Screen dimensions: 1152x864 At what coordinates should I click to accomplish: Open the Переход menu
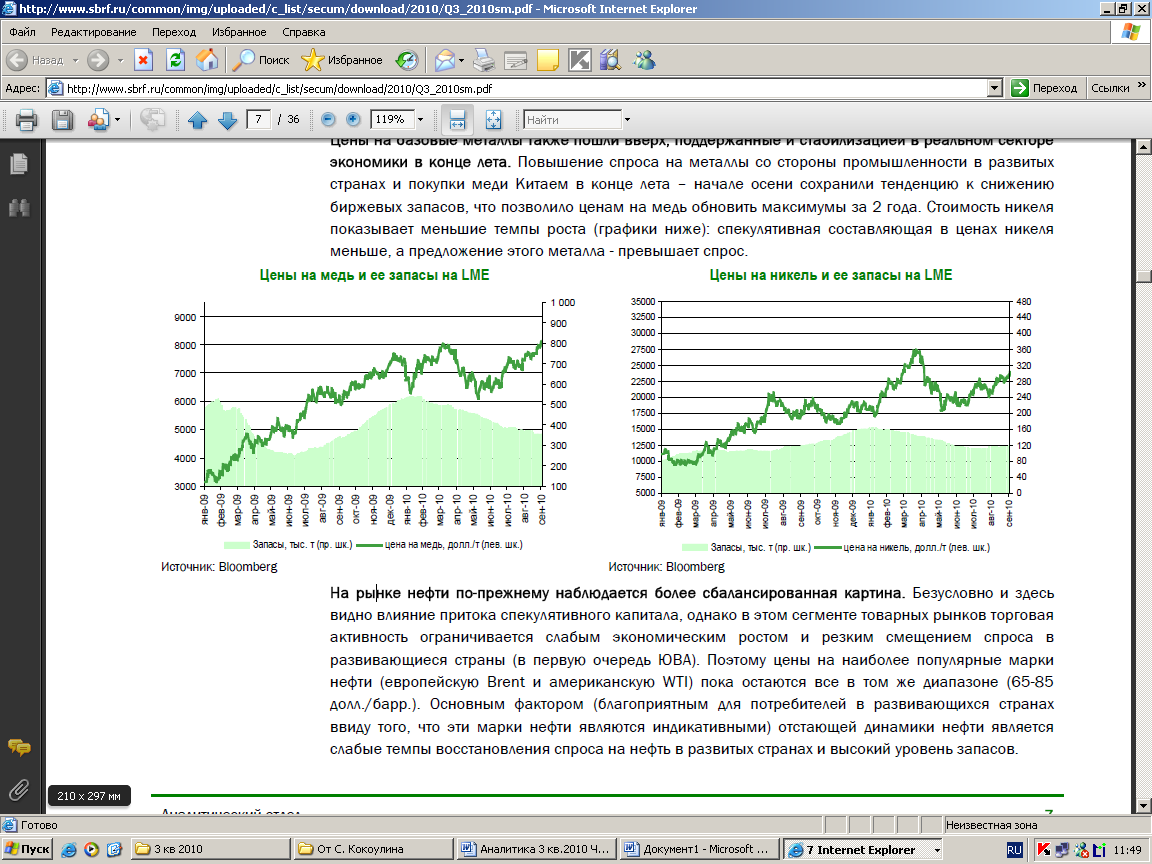click(174, 32)
